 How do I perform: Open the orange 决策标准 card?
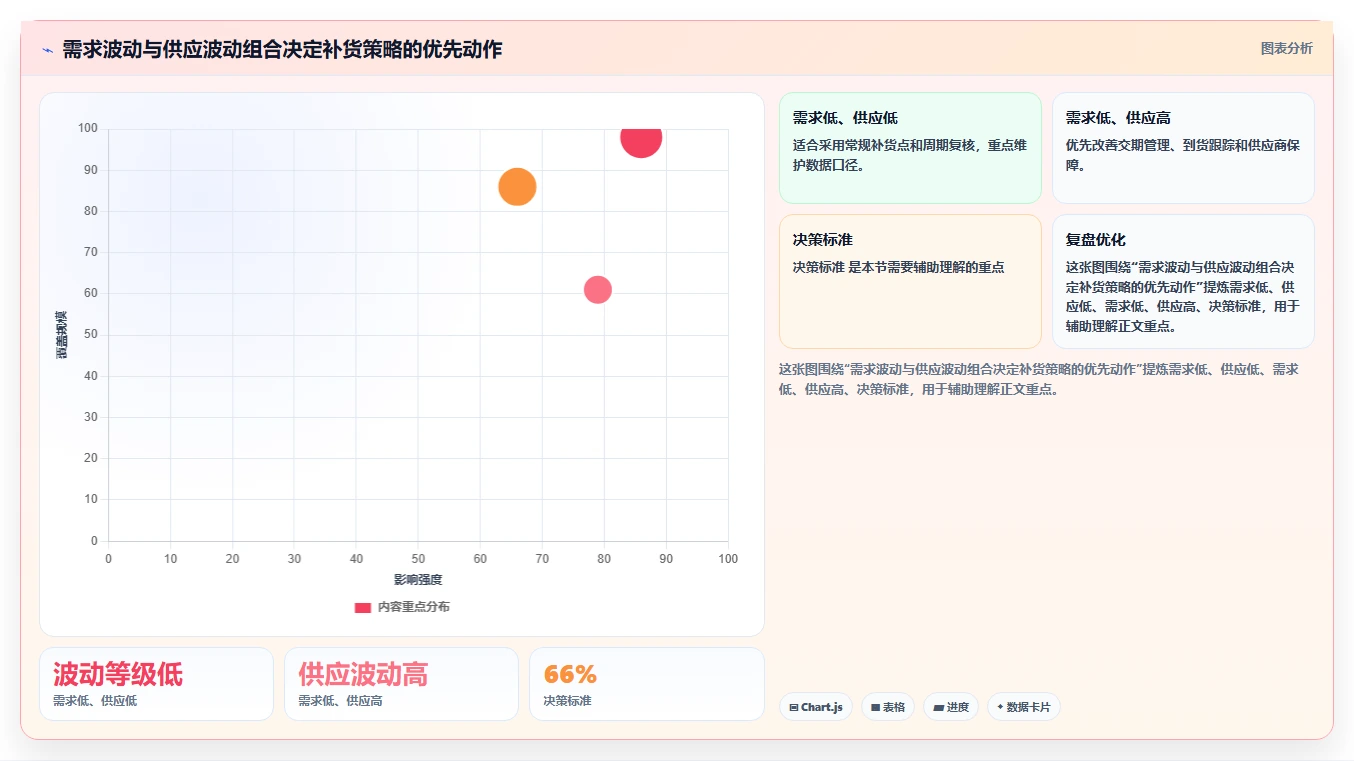(x=910, y=281)
